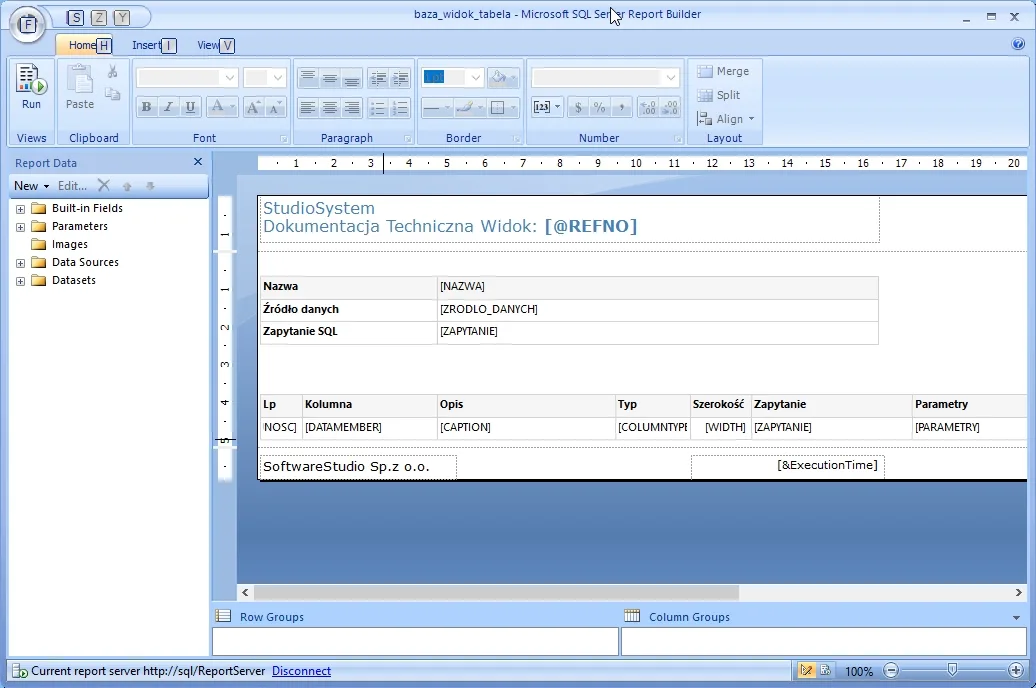Zoom out with the minus icon
Viewport: 1036px width, 688px height.
pos(891,670)
